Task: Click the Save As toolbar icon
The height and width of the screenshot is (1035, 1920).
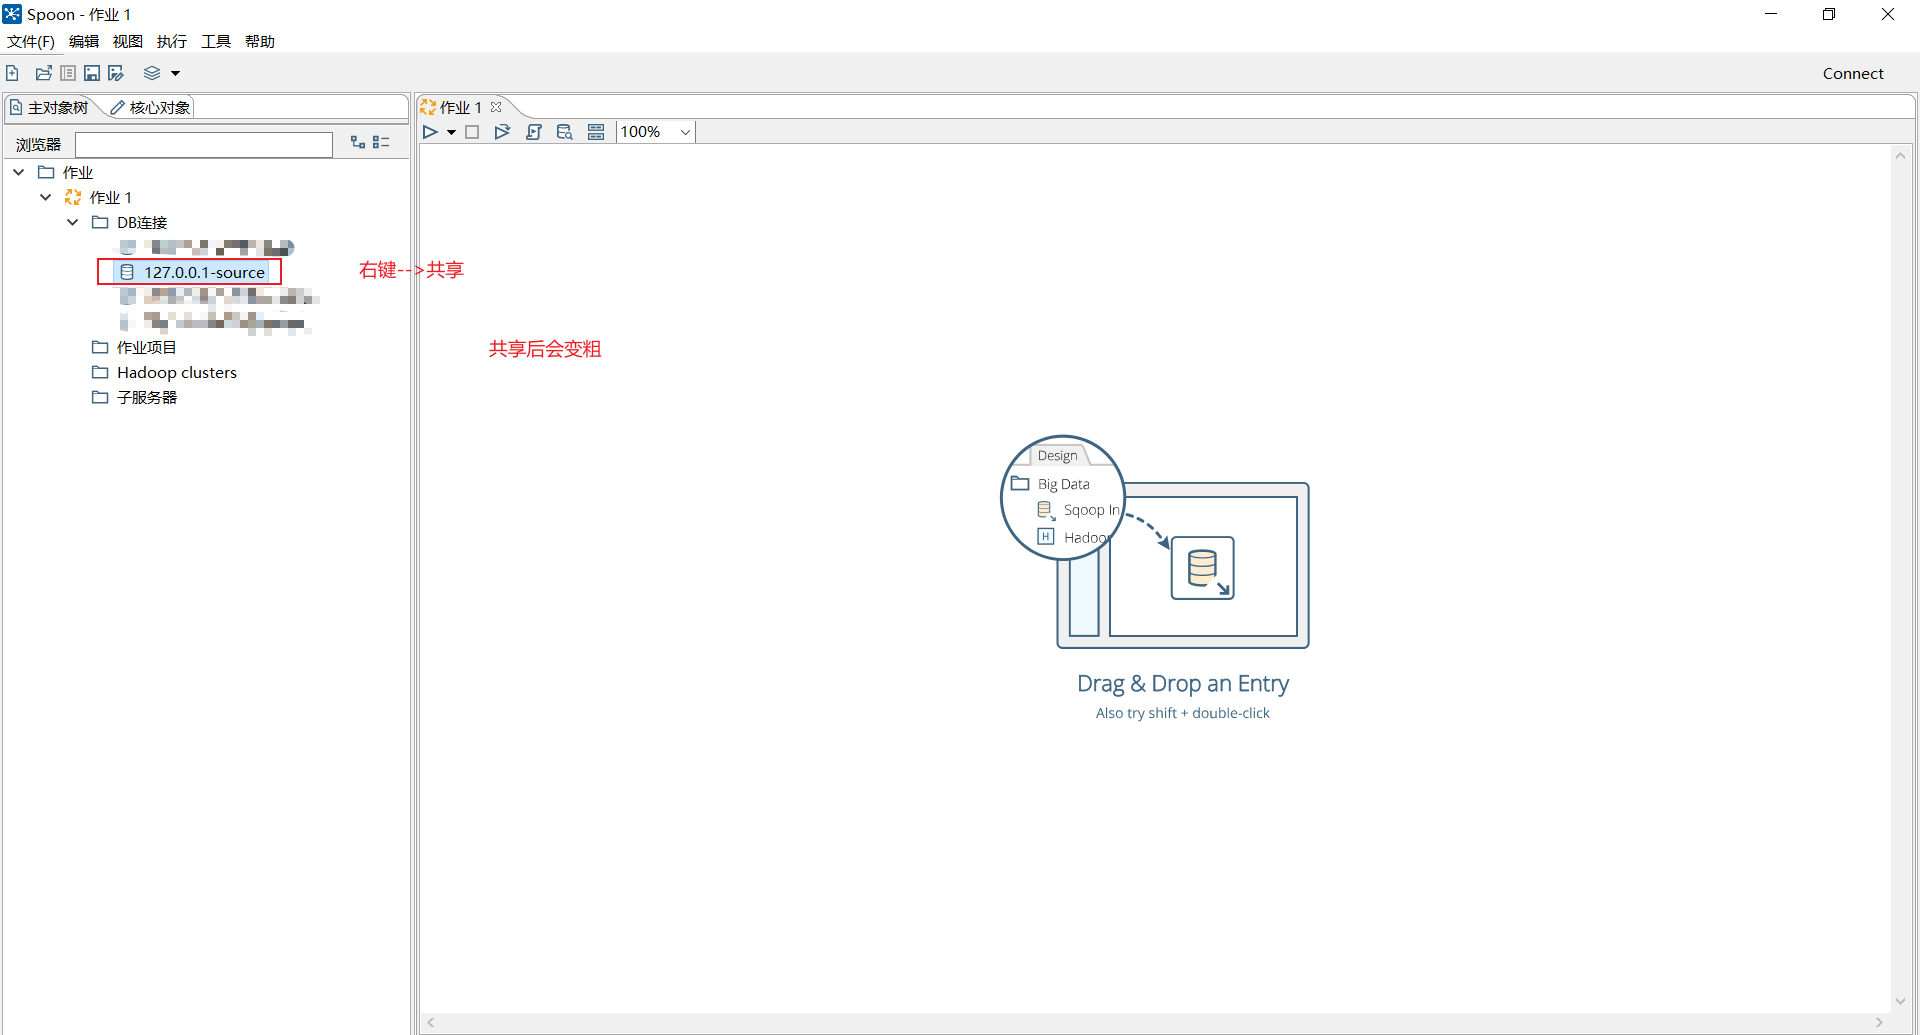Action: click(116, 73)
